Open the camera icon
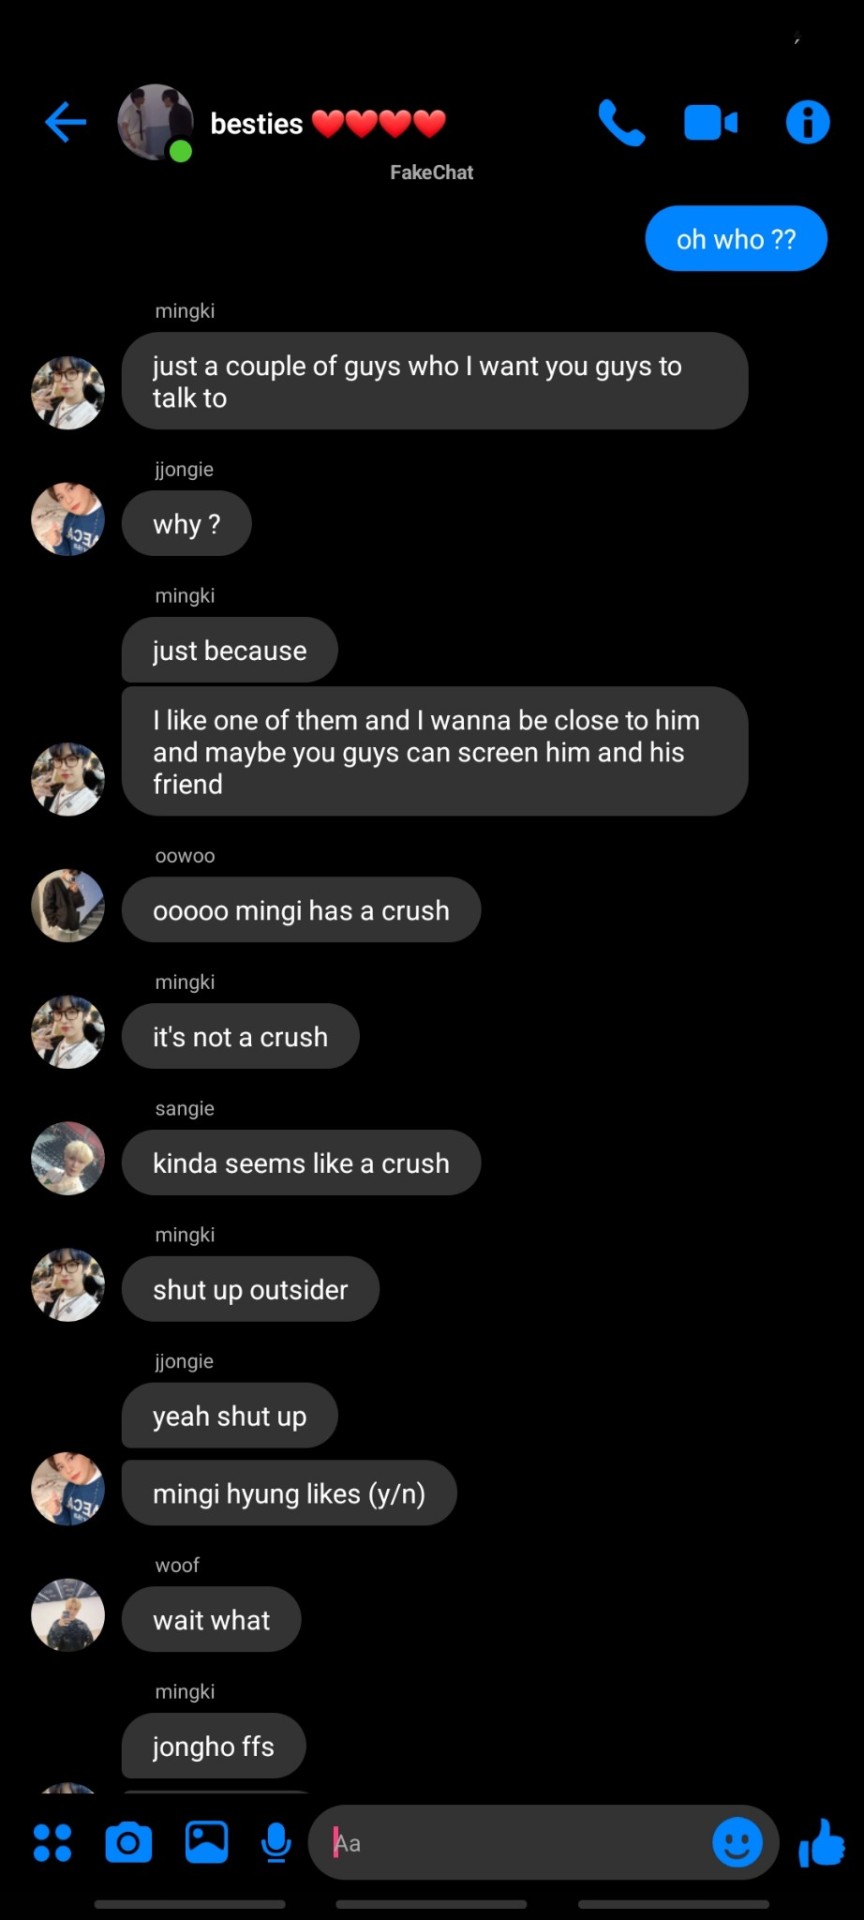Viewport: 864px width, 1920px height. click(129, 1842)
